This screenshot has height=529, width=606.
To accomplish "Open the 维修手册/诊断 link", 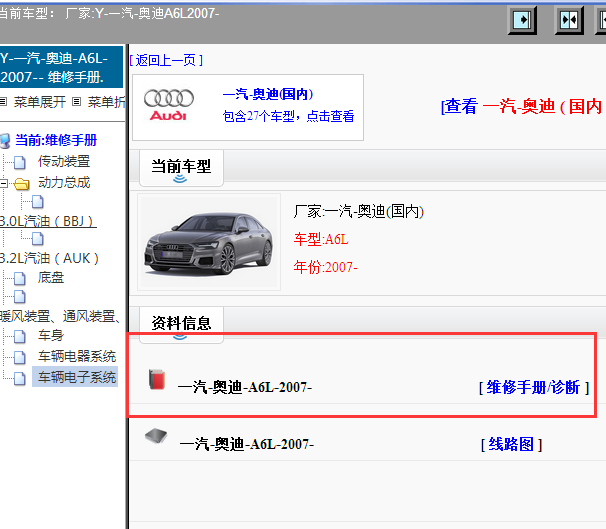I will 533,387.
